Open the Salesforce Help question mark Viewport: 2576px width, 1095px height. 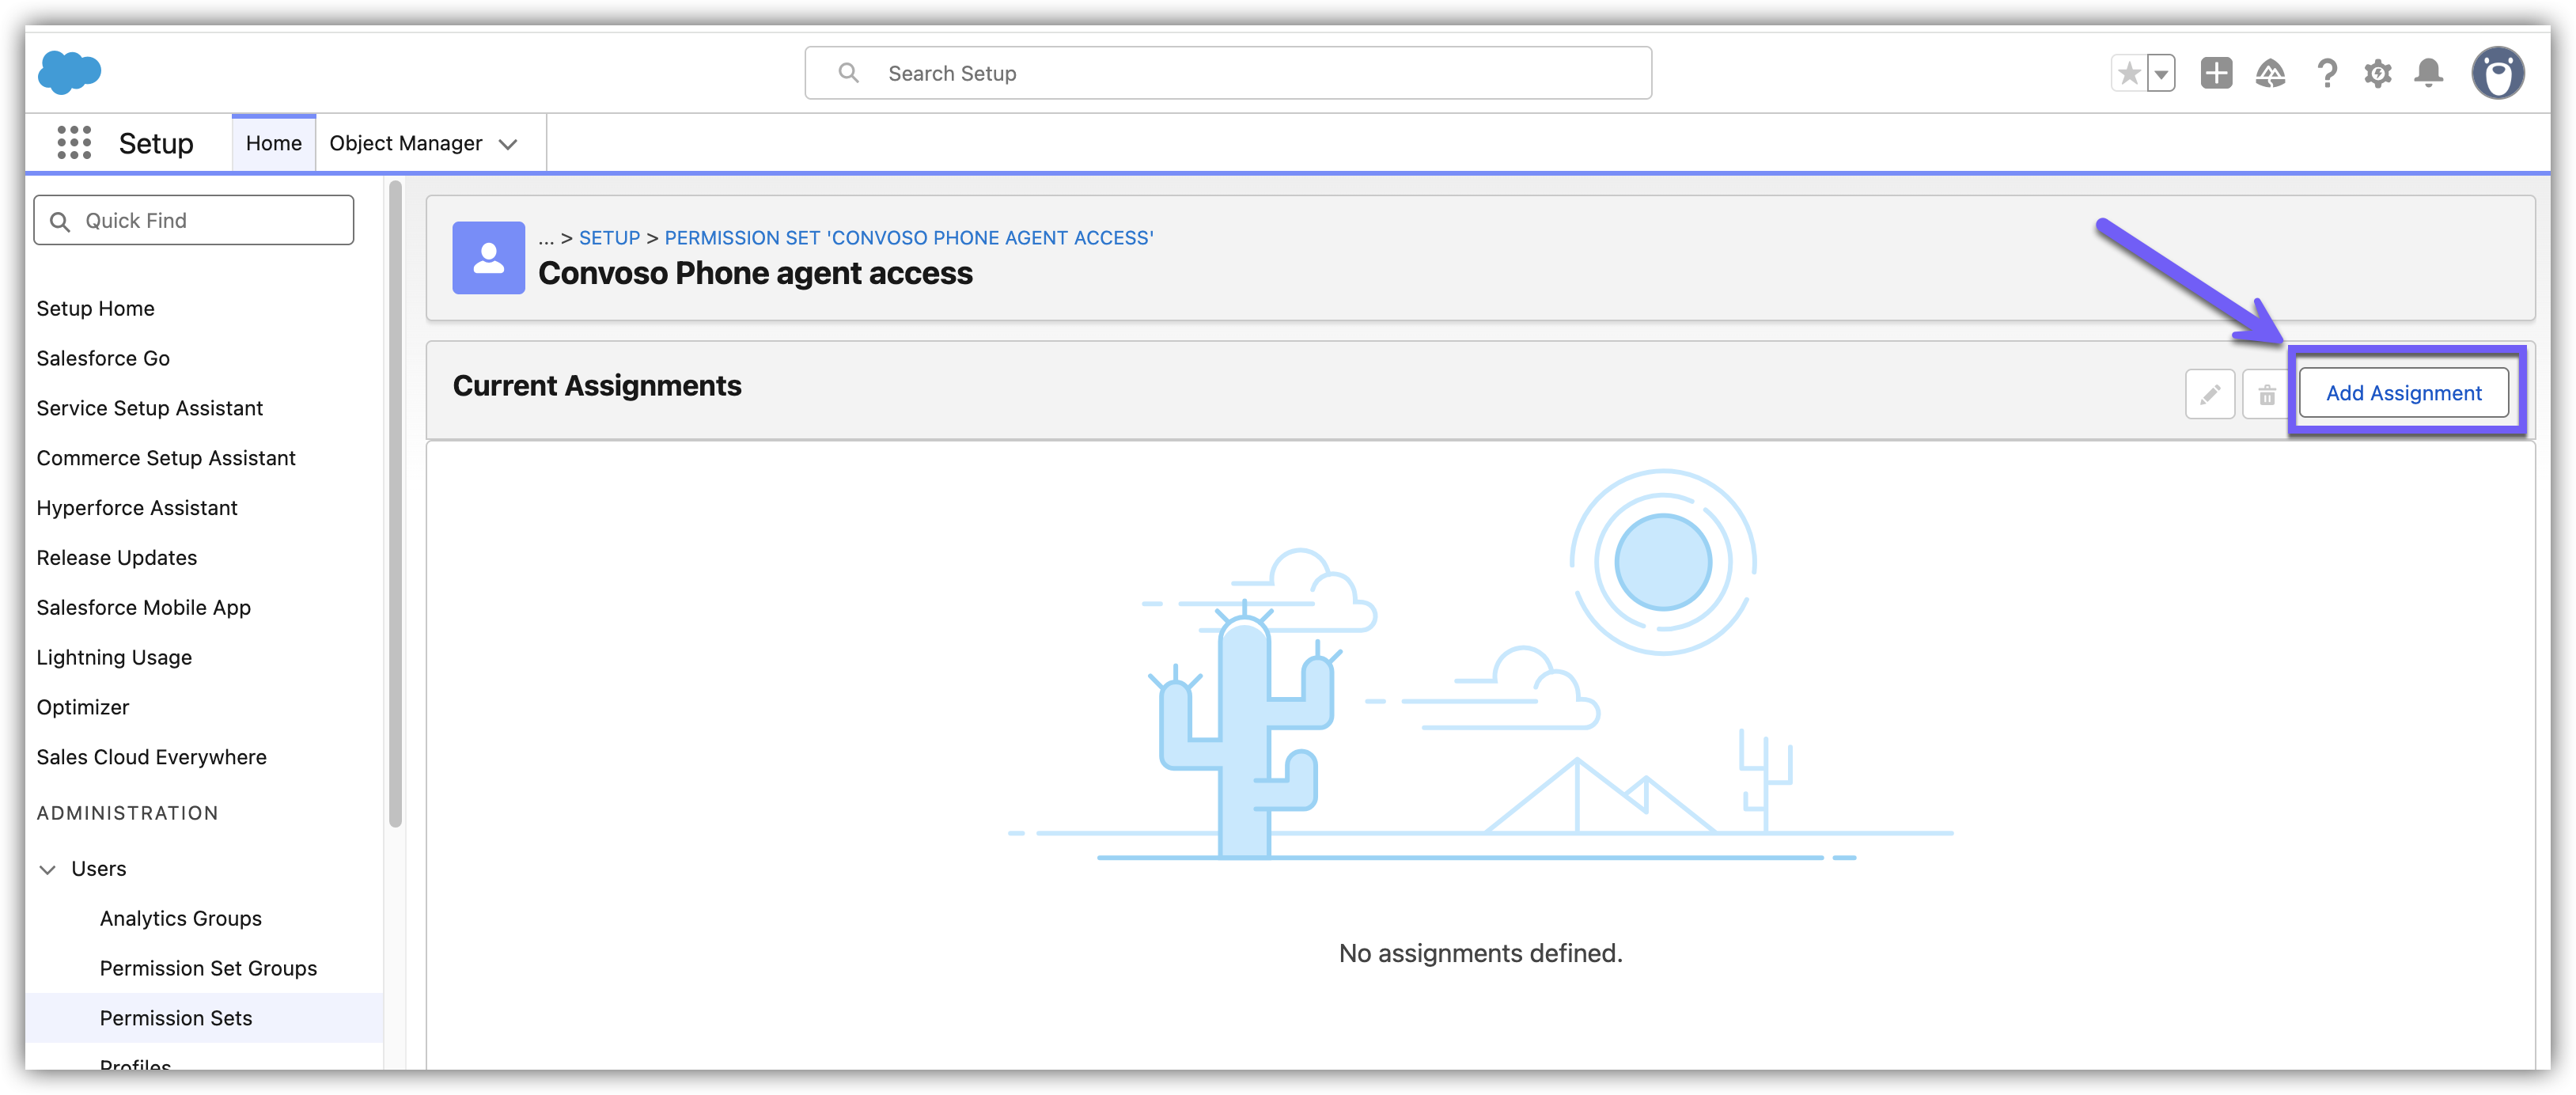2327,73
